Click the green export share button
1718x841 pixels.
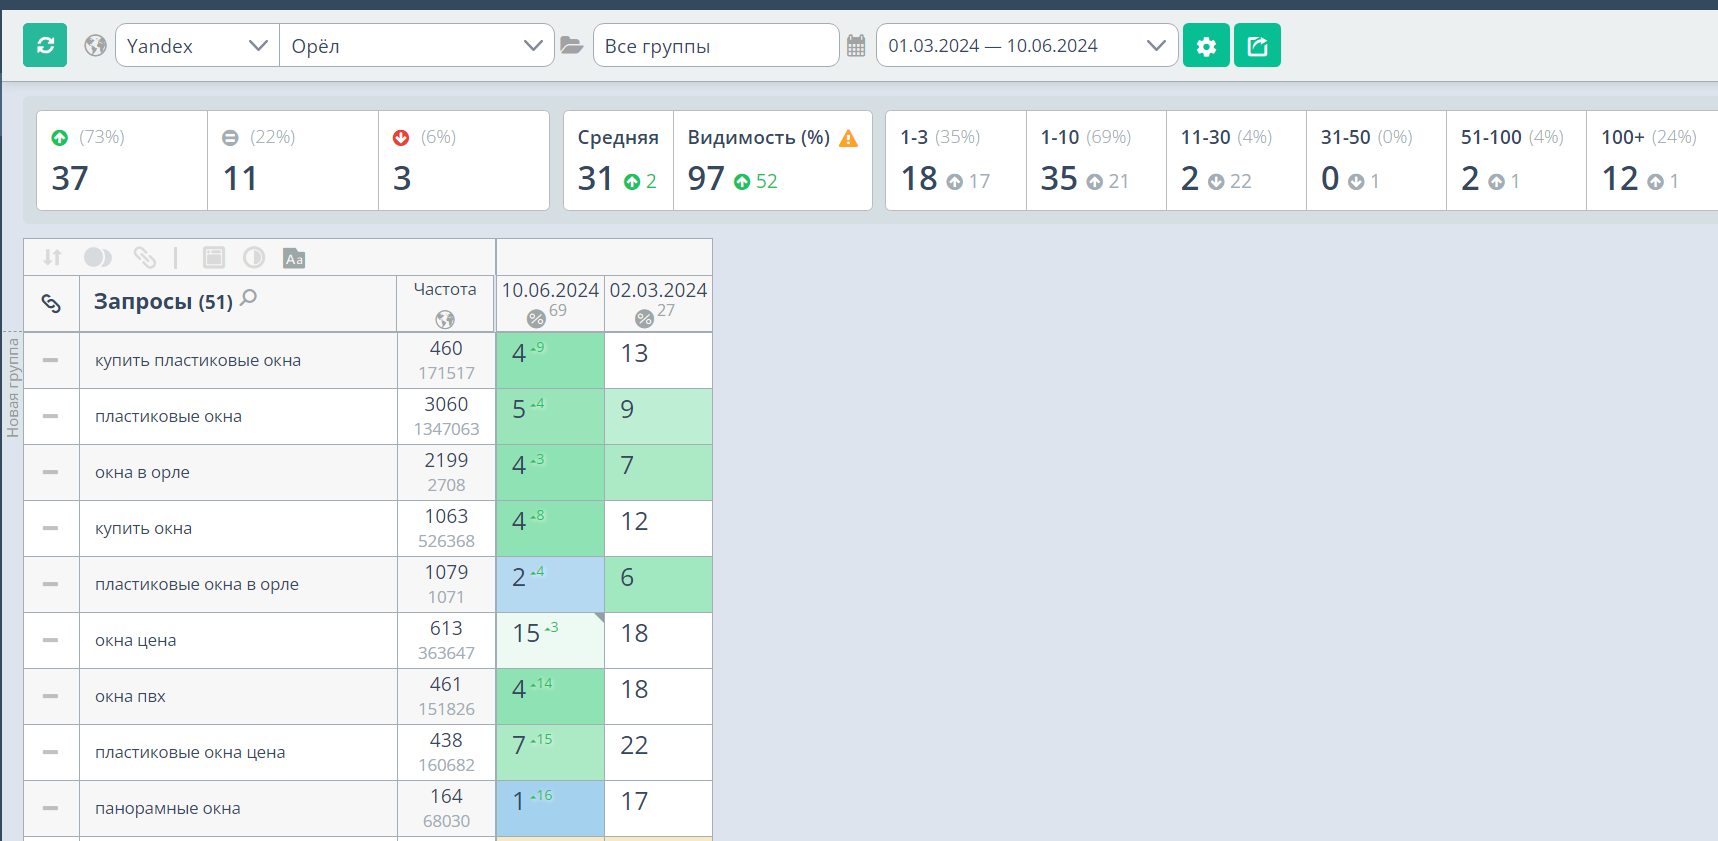point(1257,45)
